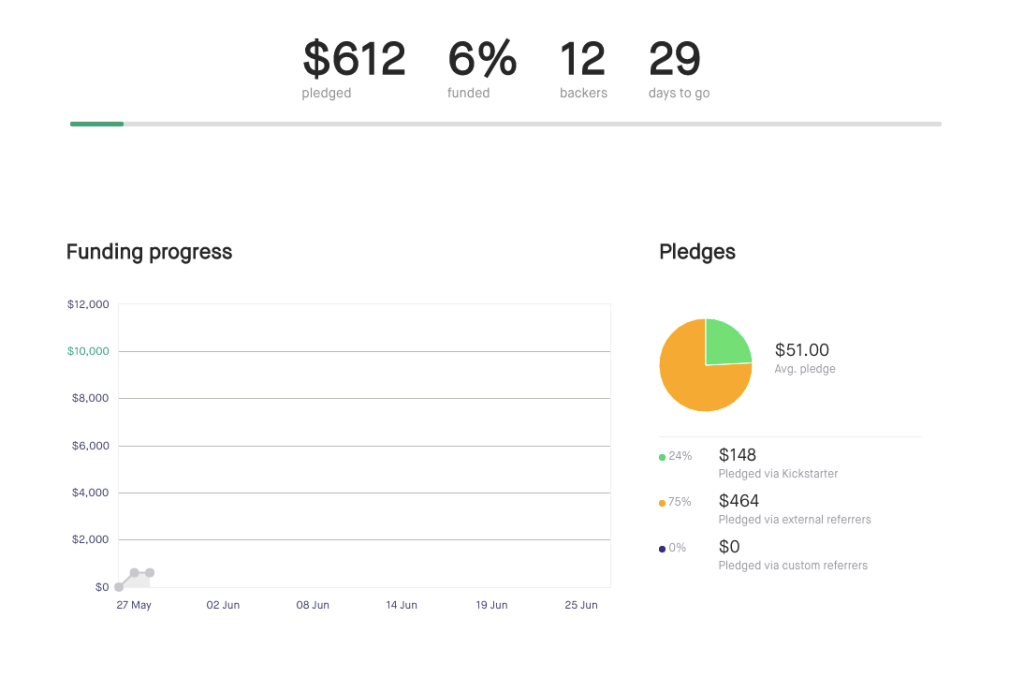This screenshot has height=677, width=1024.
Task: Click the 29 days to go figure
Action: tap(675, 59)
